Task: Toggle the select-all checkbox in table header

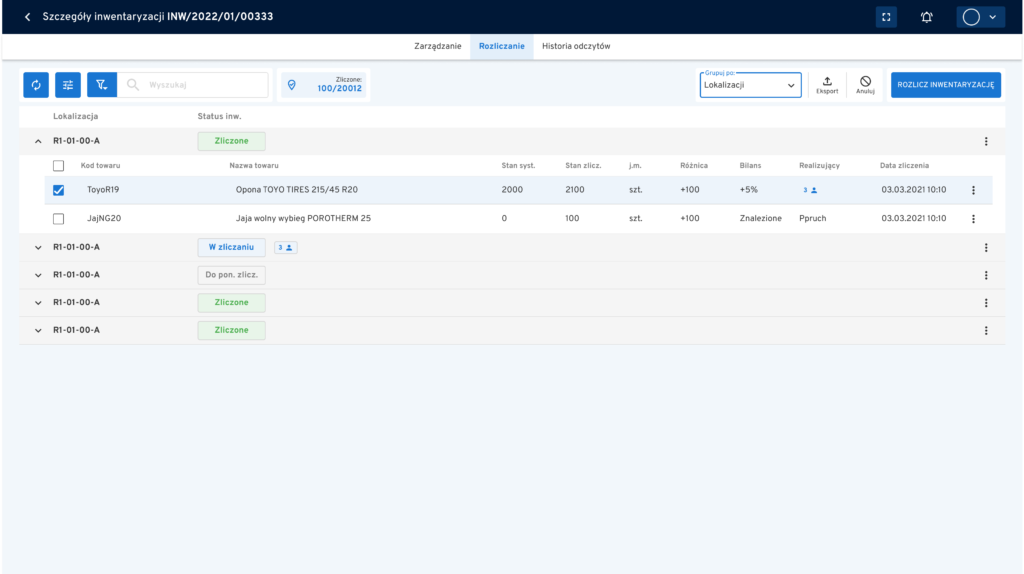Action: [x=58, y=165]
